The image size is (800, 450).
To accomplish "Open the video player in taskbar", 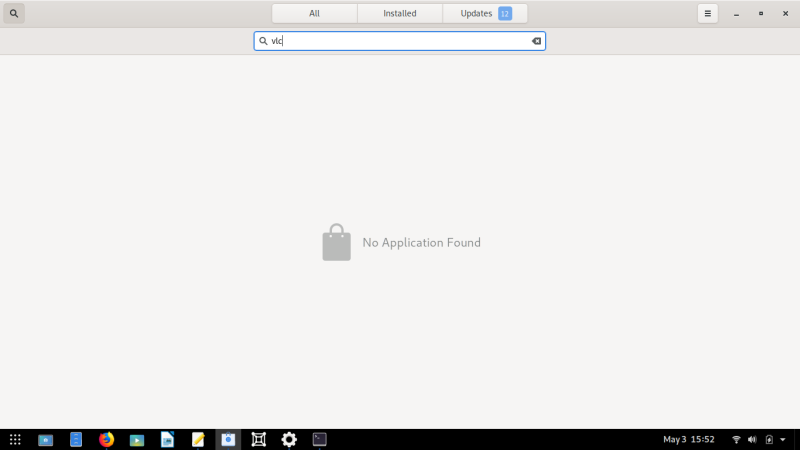I will click(x=137, y=439).
